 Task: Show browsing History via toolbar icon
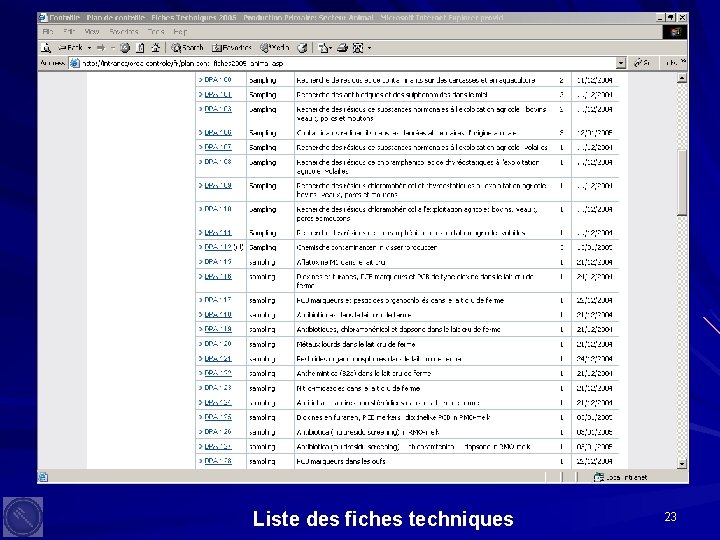(x=302, y=48)
